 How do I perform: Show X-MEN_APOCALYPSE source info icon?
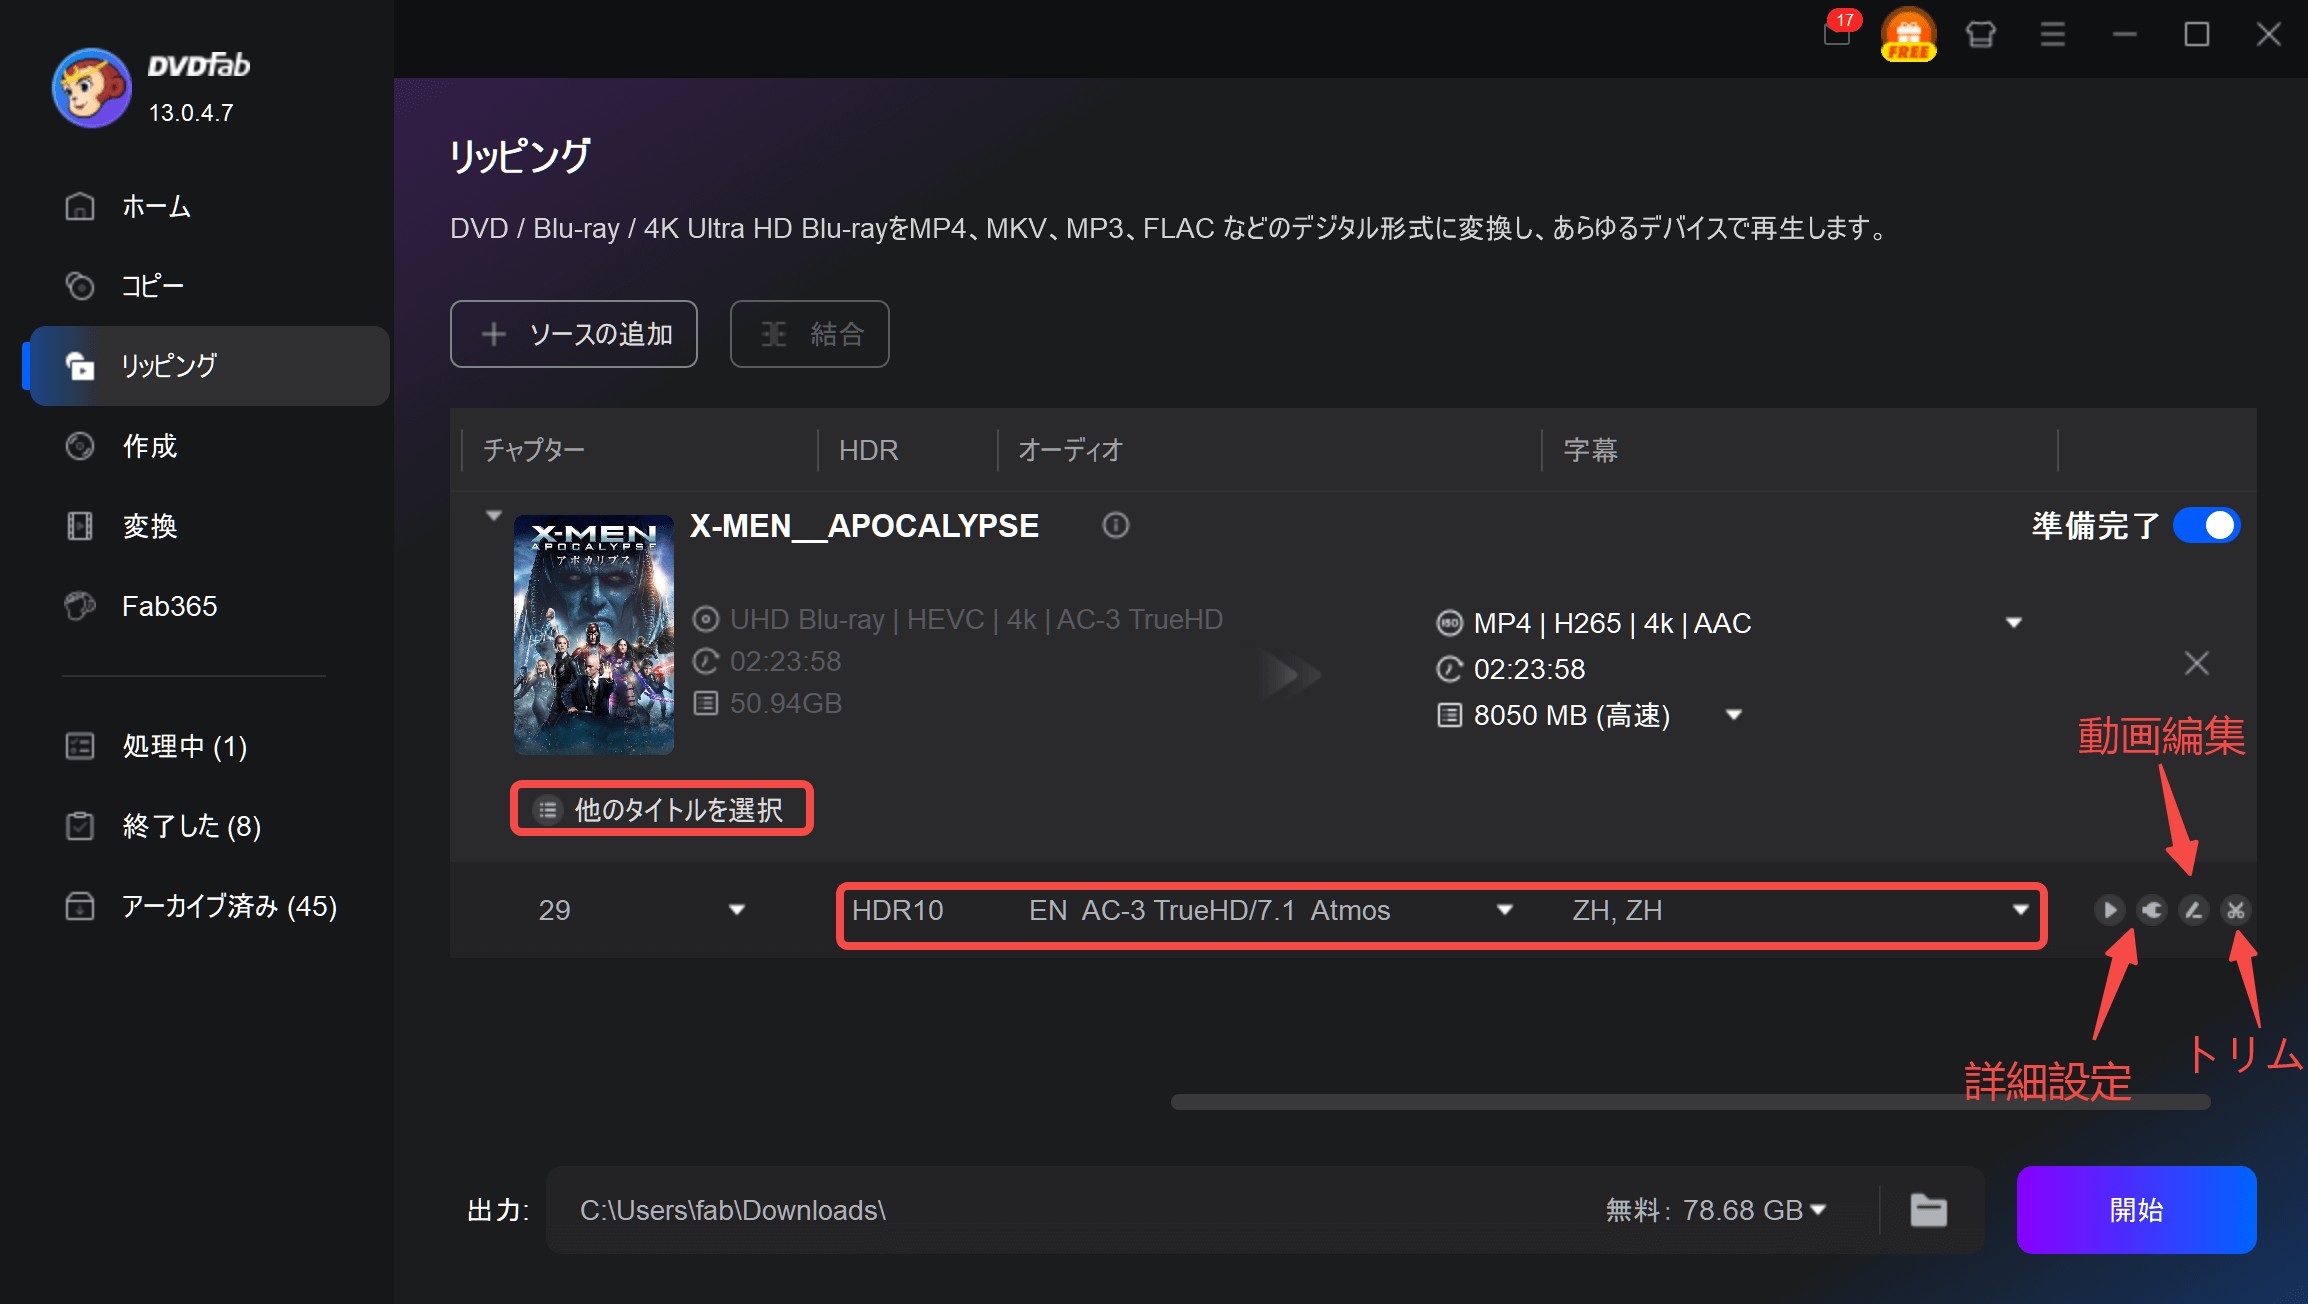(1115, 525)
